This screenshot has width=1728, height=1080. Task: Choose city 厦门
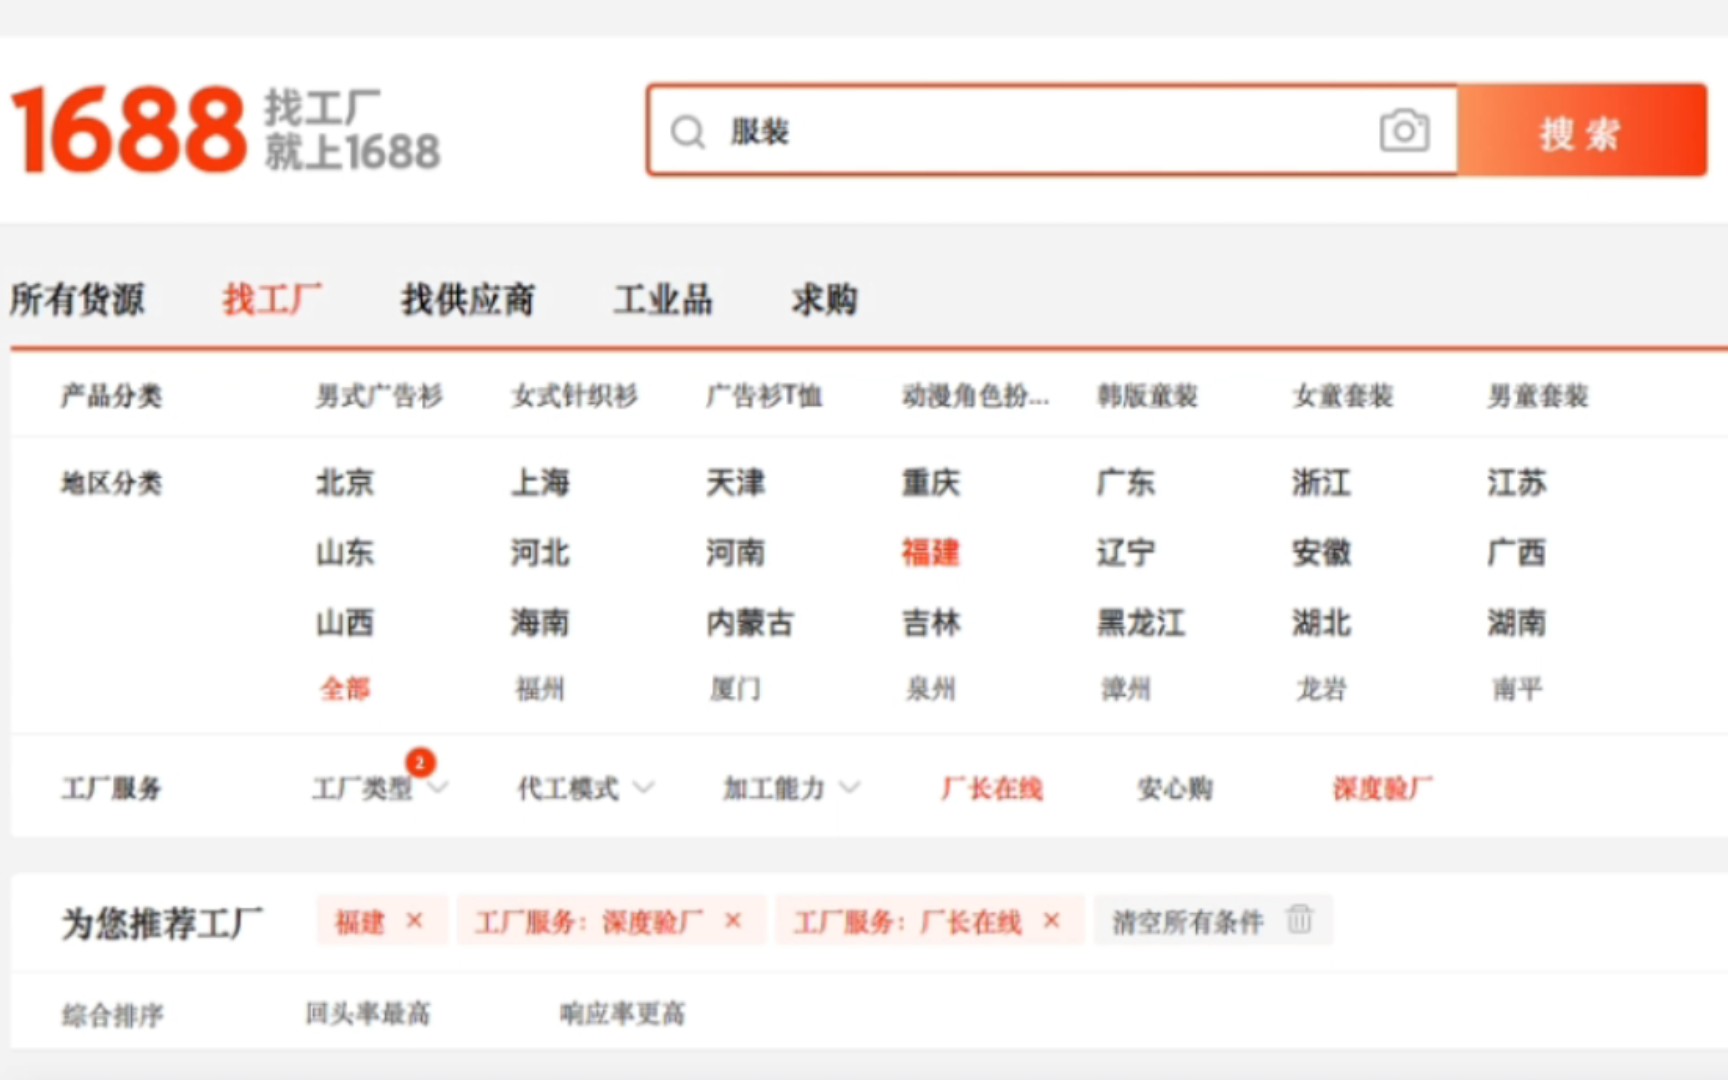pyautogui.click(x=736, y=689)
